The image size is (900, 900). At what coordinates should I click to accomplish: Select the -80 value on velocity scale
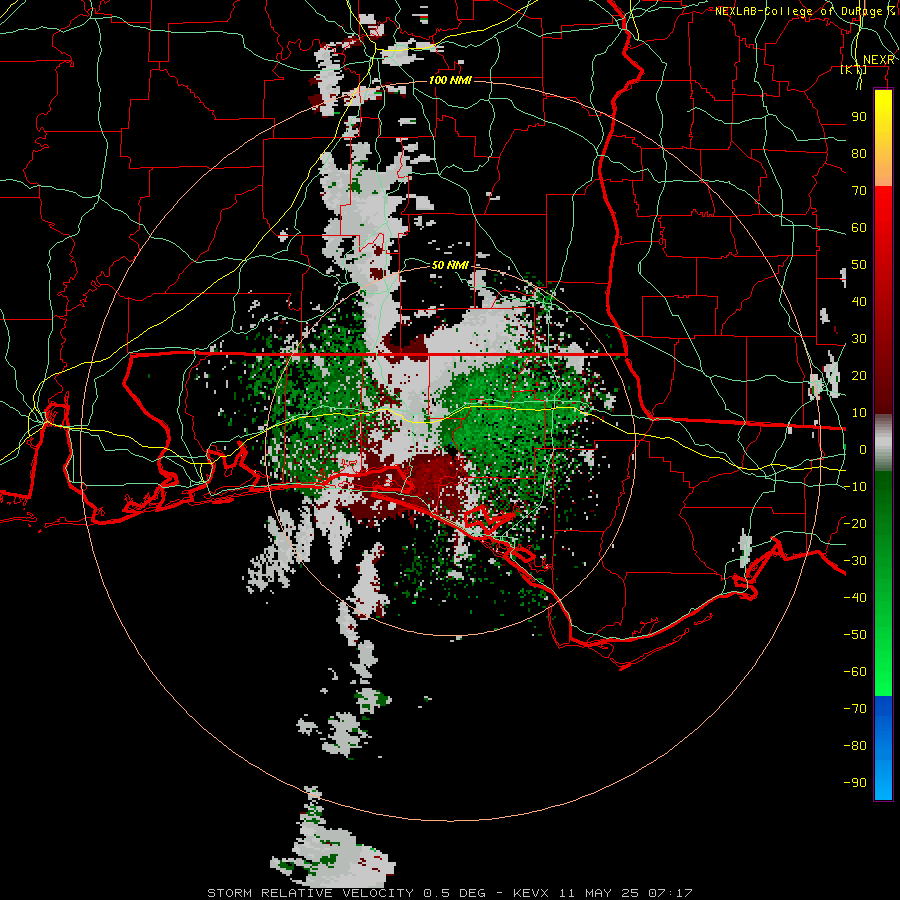[x=855, y=746]
